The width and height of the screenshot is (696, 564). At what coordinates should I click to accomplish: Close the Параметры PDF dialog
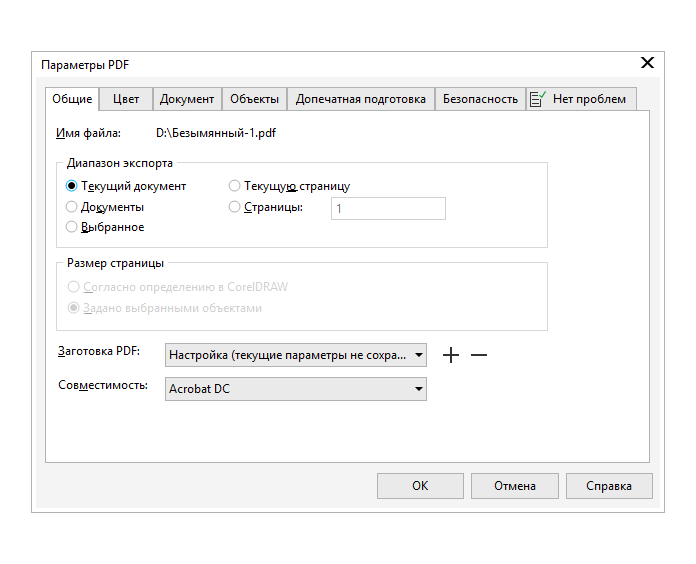pyautogui.click(x=647, y=63)
